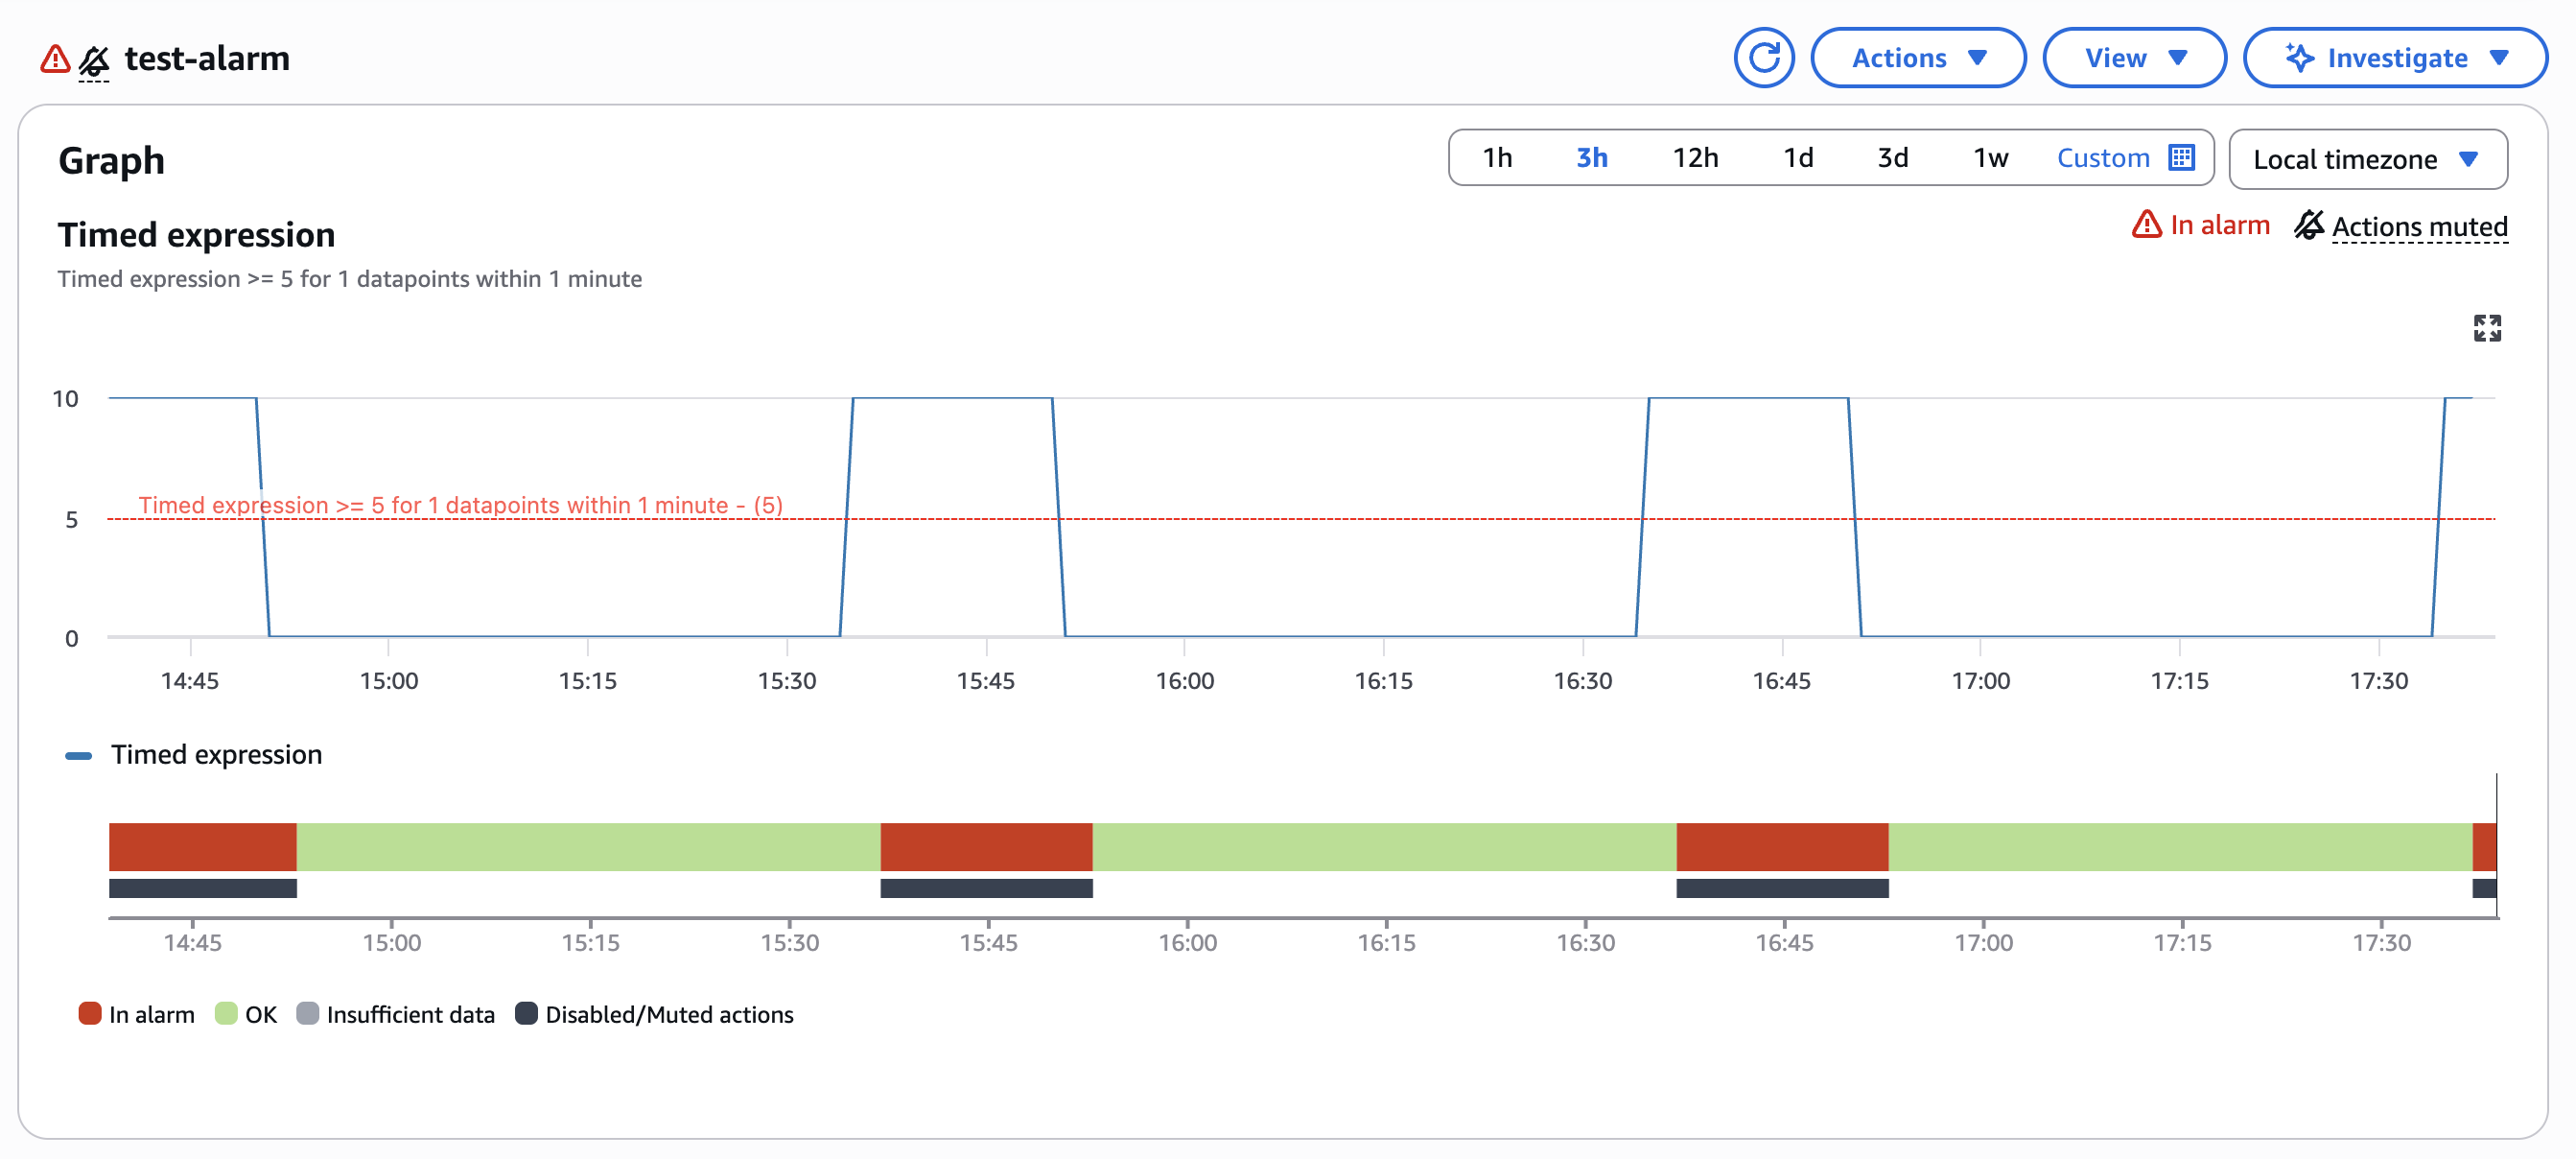
Task: Click the In alarm warning status icon
Action: [x=2146, y=225]
